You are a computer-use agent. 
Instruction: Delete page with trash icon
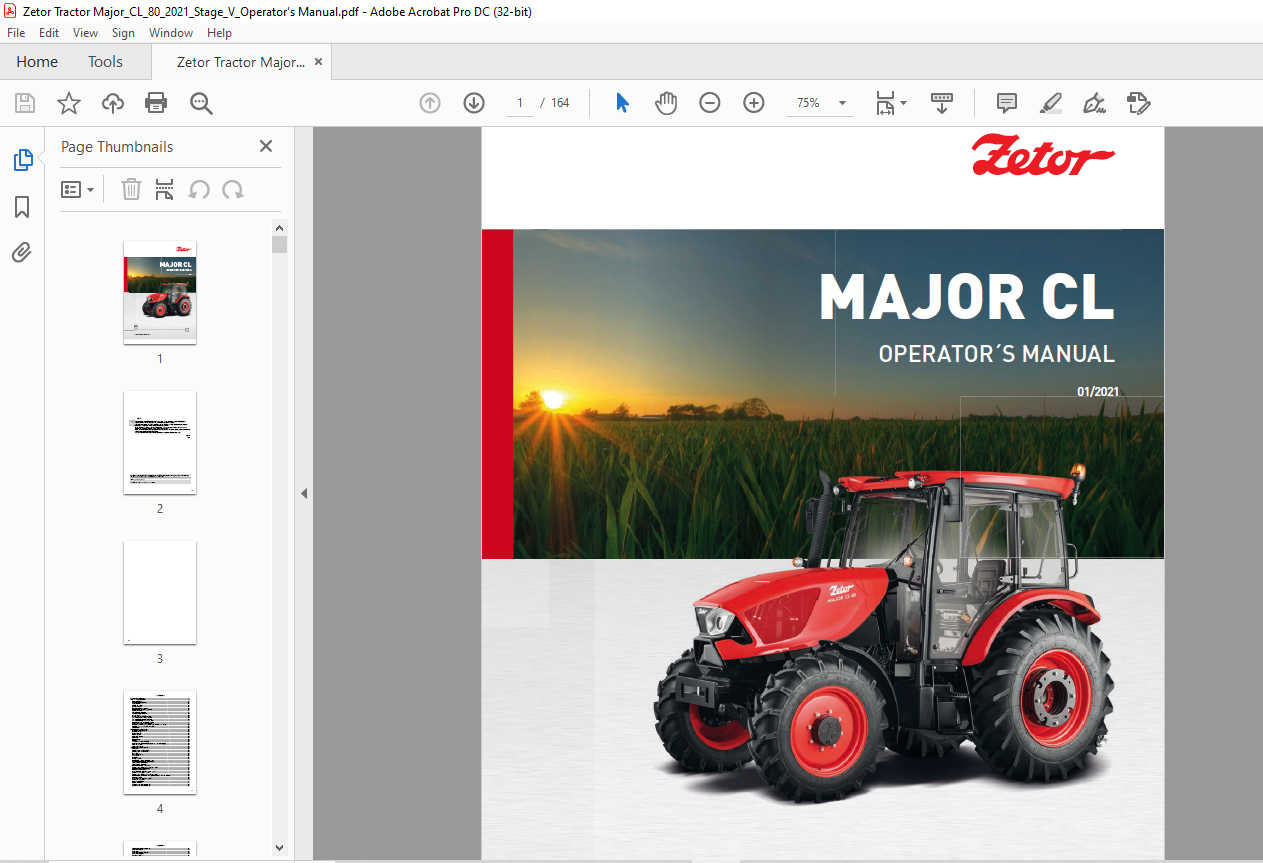(x=131, y=189)
